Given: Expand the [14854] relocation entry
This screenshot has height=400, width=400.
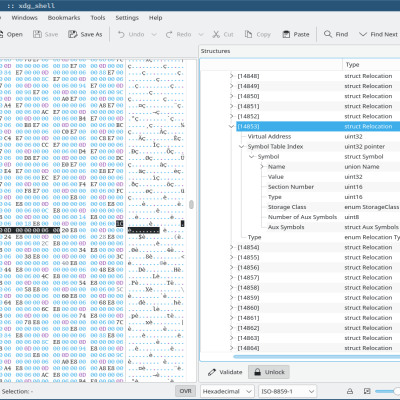Looking at the screenshot, I should point(232,247).
